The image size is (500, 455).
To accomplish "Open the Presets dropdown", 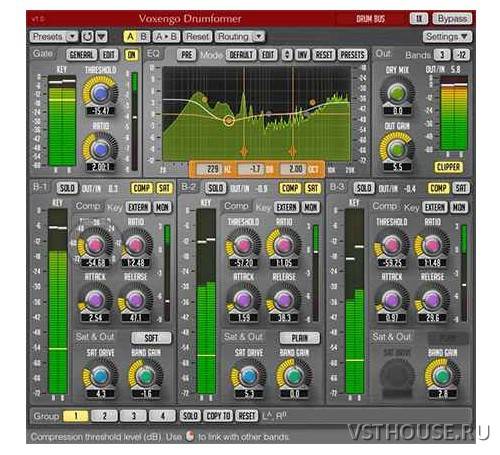I will pos(54,36).
